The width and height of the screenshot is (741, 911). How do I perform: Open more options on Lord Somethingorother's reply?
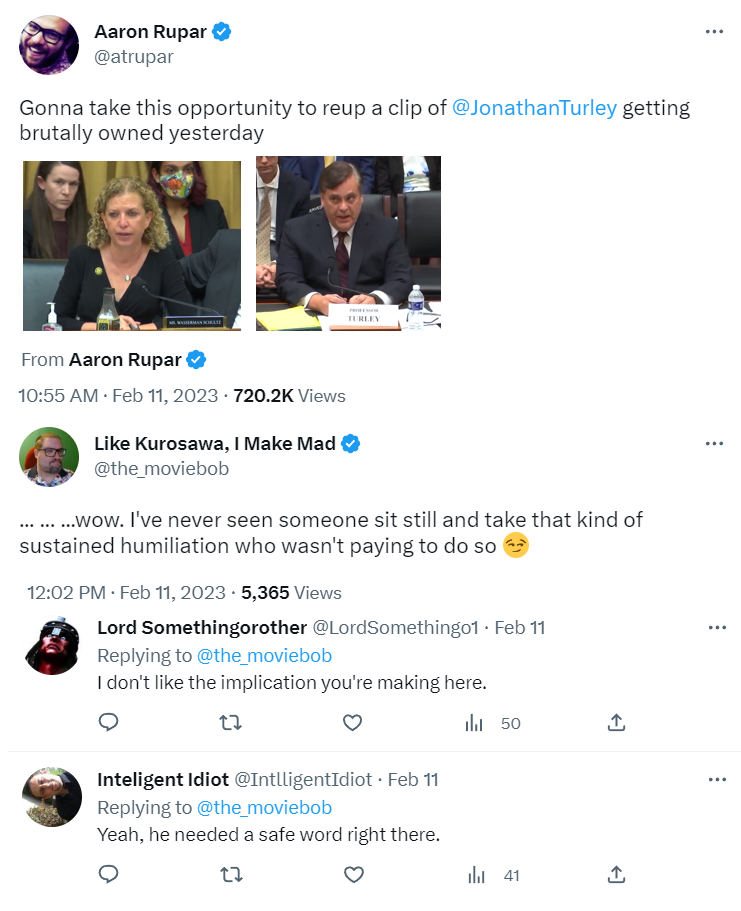pyautogui.click(x=717, y=628)
